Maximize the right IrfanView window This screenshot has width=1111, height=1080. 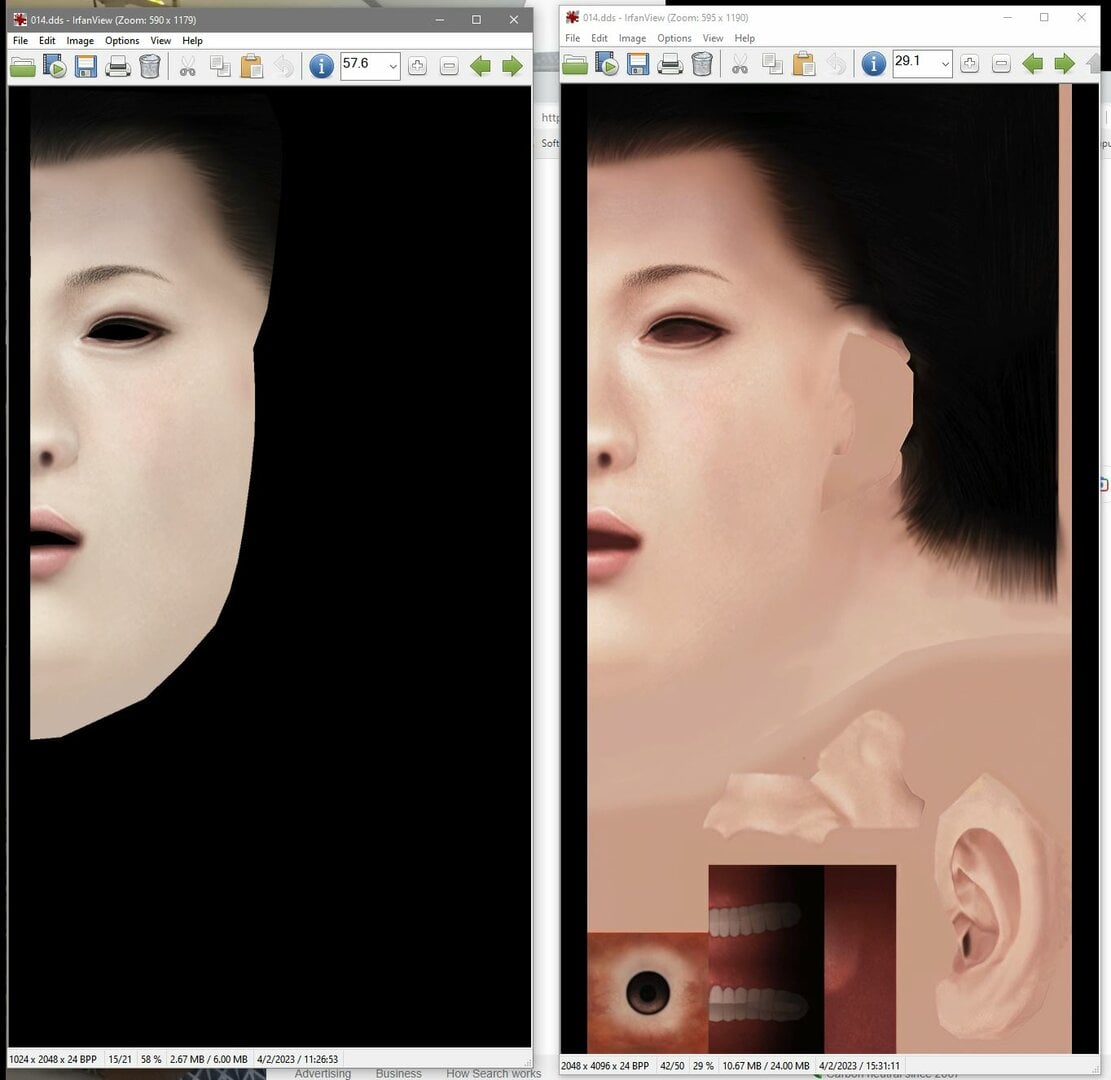(1044, 17)
